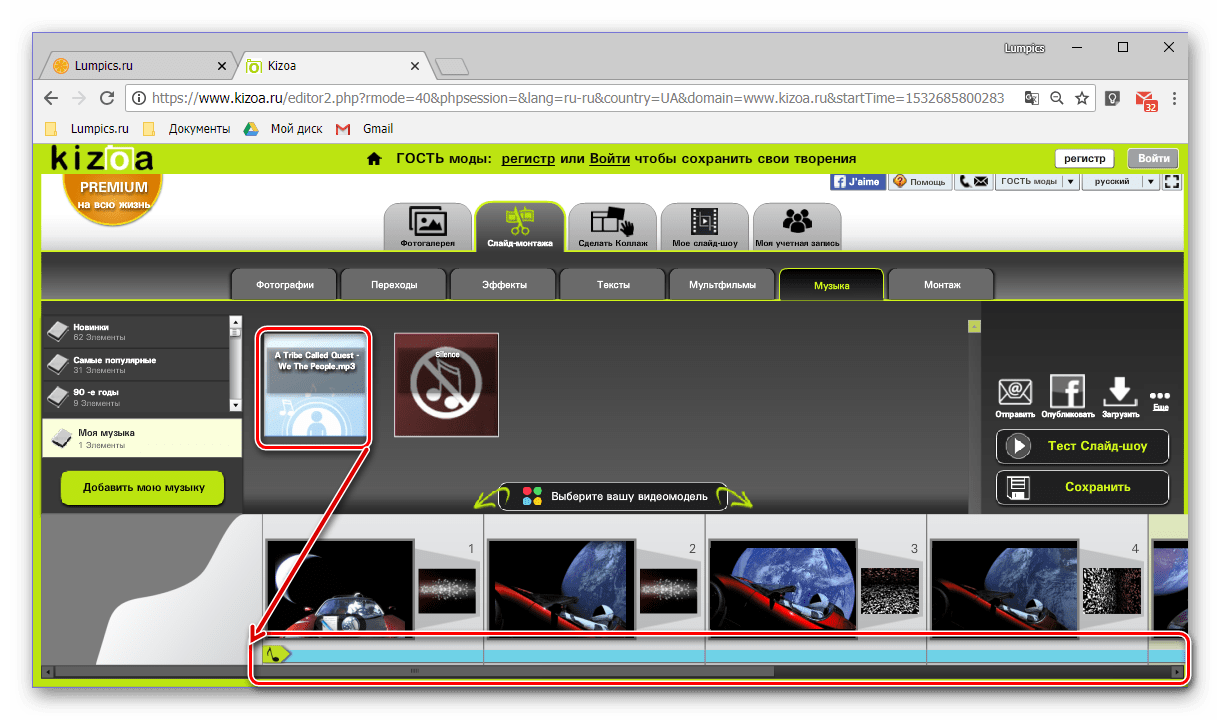Image resolution: width=1225 pixels, height=720 pixels.
Task: Click the home icon in header
Action: tap(374, 159)
